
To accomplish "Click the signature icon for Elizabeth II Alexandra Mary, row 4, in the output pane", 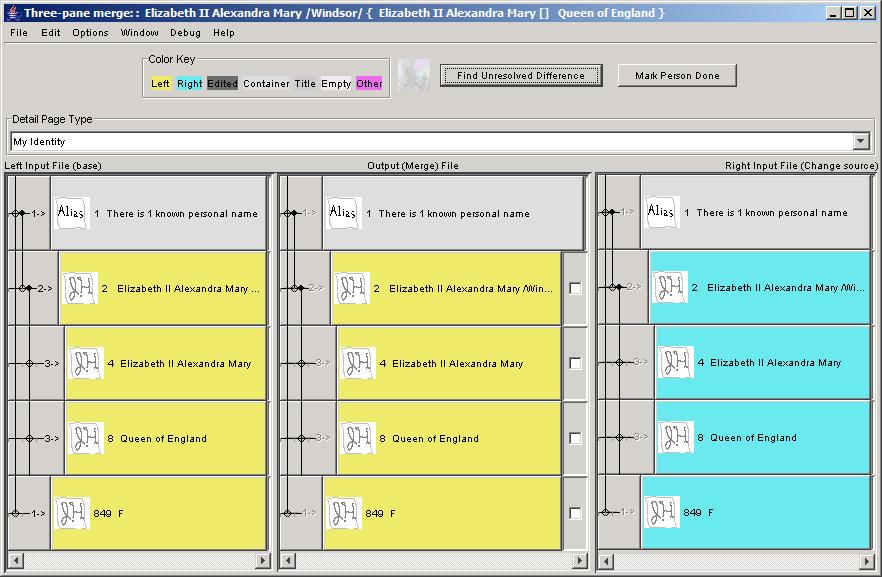I will tap(357, 363).
